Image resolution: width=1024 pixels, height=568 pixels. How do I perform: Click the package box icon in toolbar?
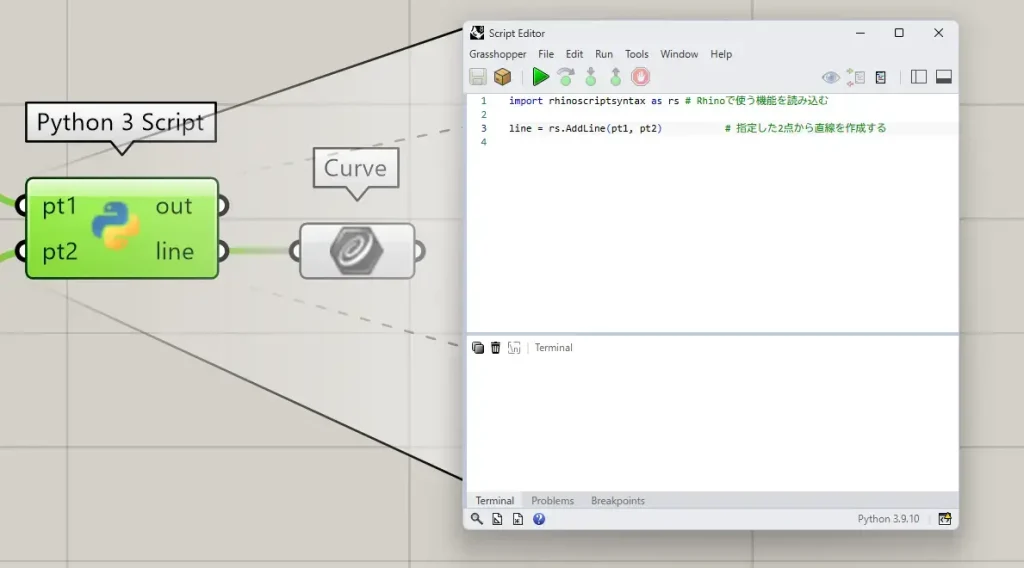(x=503, y=77)
